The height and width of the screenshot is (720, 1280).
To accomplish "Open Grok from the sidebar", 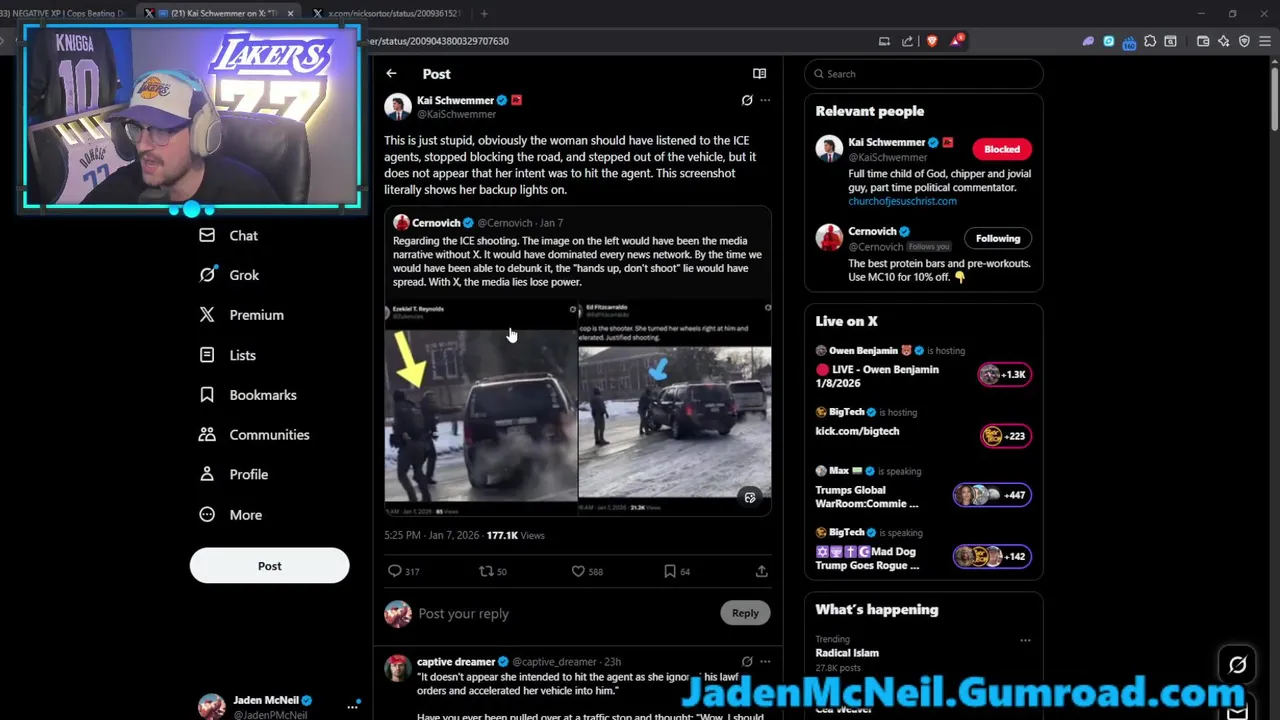I will pyautogui.click(x=229, y=275).
